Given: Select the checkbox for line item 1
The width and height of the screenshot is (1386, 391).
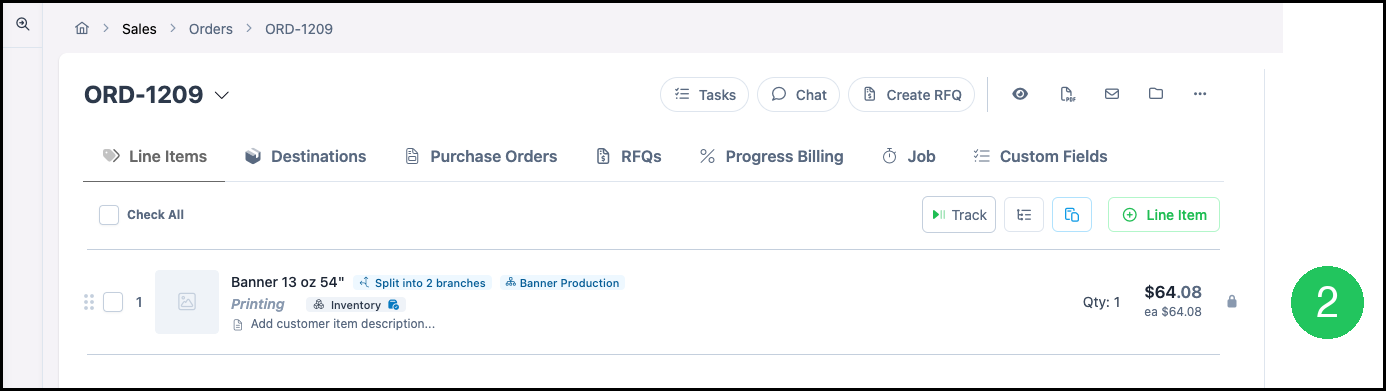Looking at the screenshot, I should pyautogui.click(x=113, y=302).
